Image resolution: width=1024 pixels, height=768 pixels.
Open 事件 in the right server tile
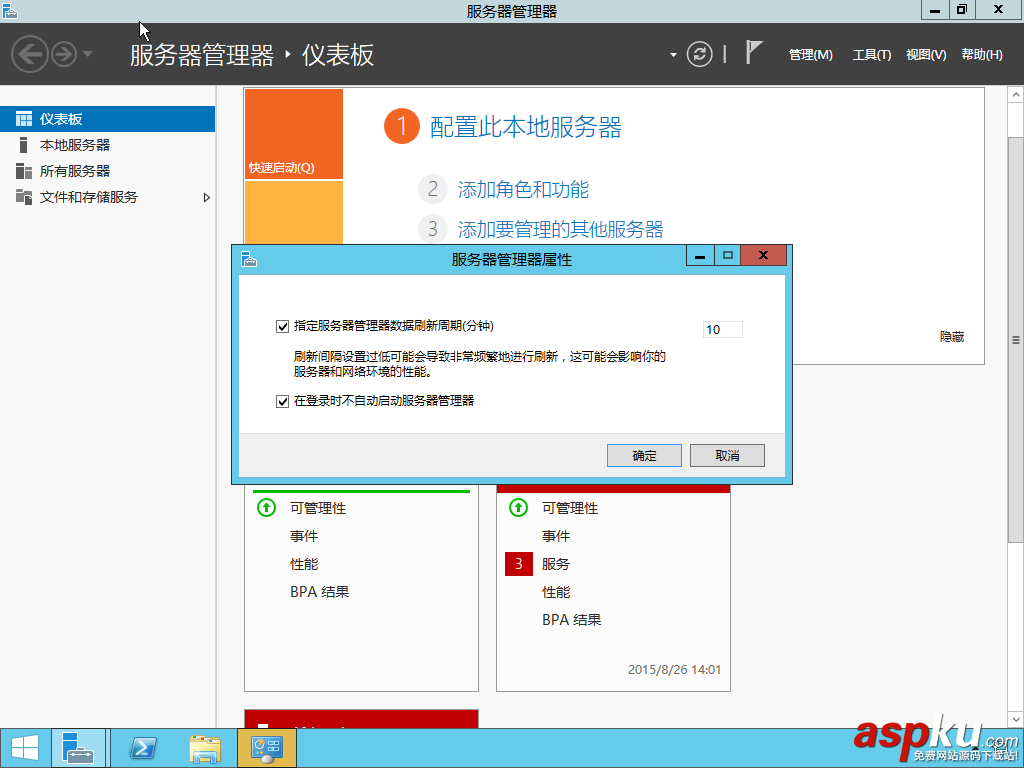[x=556, y=536]
